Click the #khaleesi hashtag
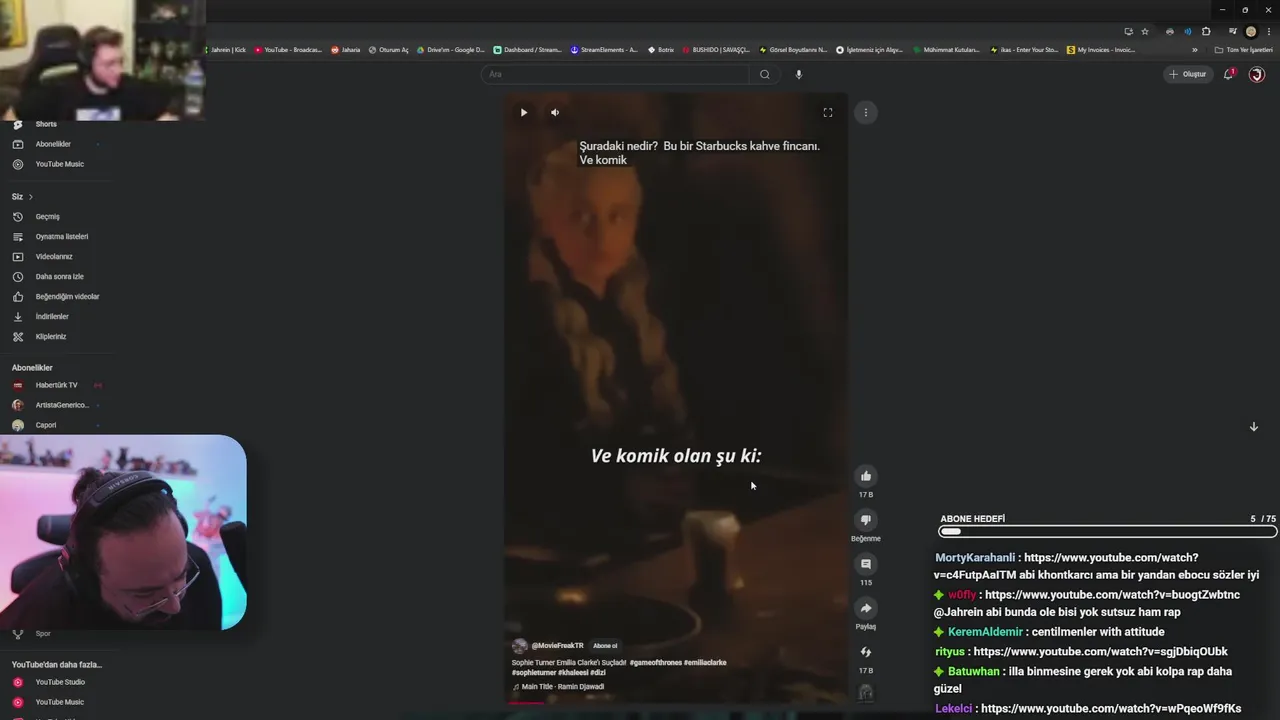The width and height of the screenshot is (1280, 720). (x=572, y=673)
